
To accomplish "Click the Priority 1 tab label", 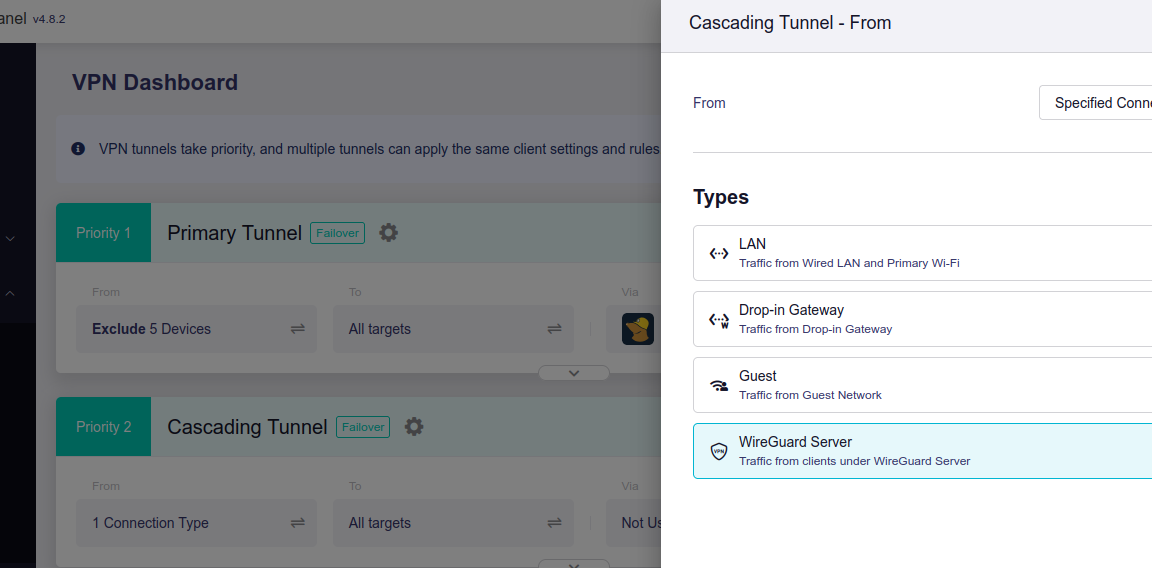I will (x=104, y=233).
